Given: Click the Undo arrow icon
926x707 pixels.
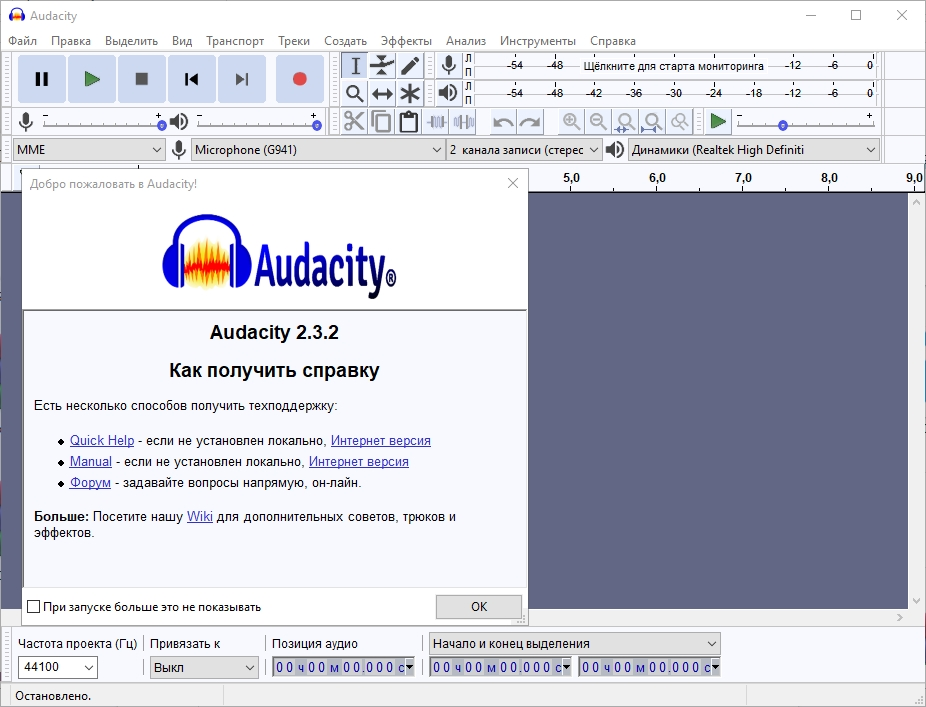Looking at the screenshot, I should coord(503,122).
